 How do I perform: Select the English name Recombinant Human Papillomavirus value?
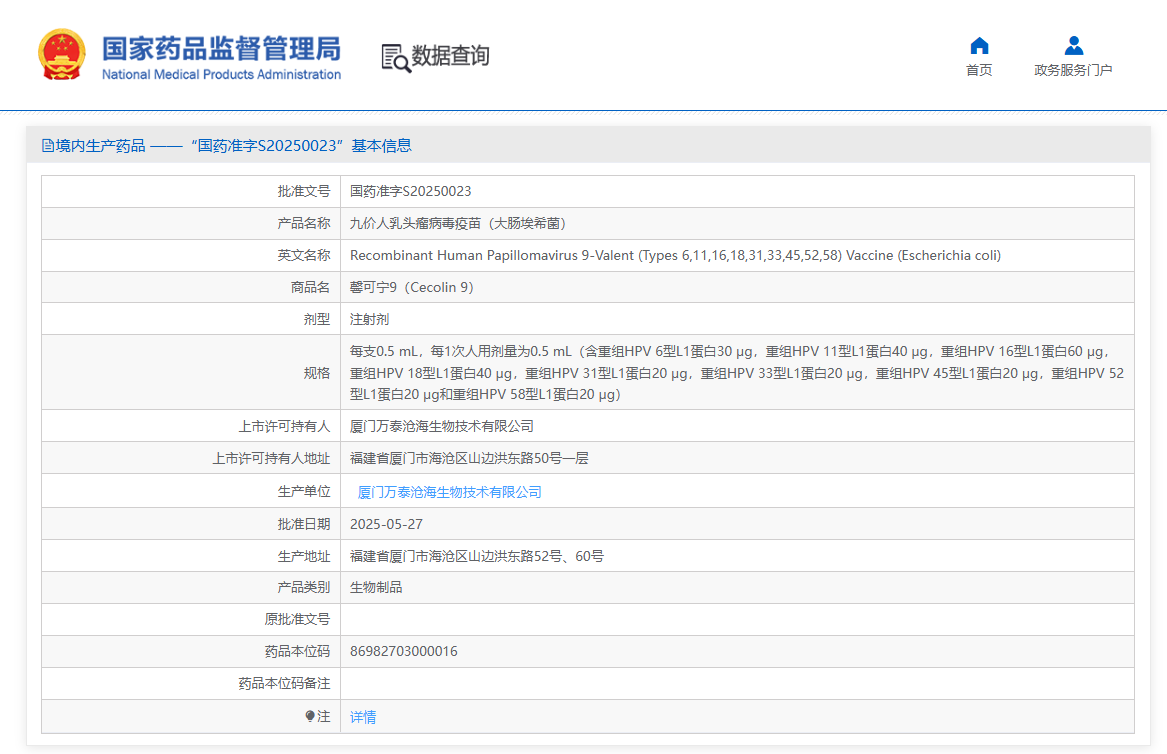675,255
